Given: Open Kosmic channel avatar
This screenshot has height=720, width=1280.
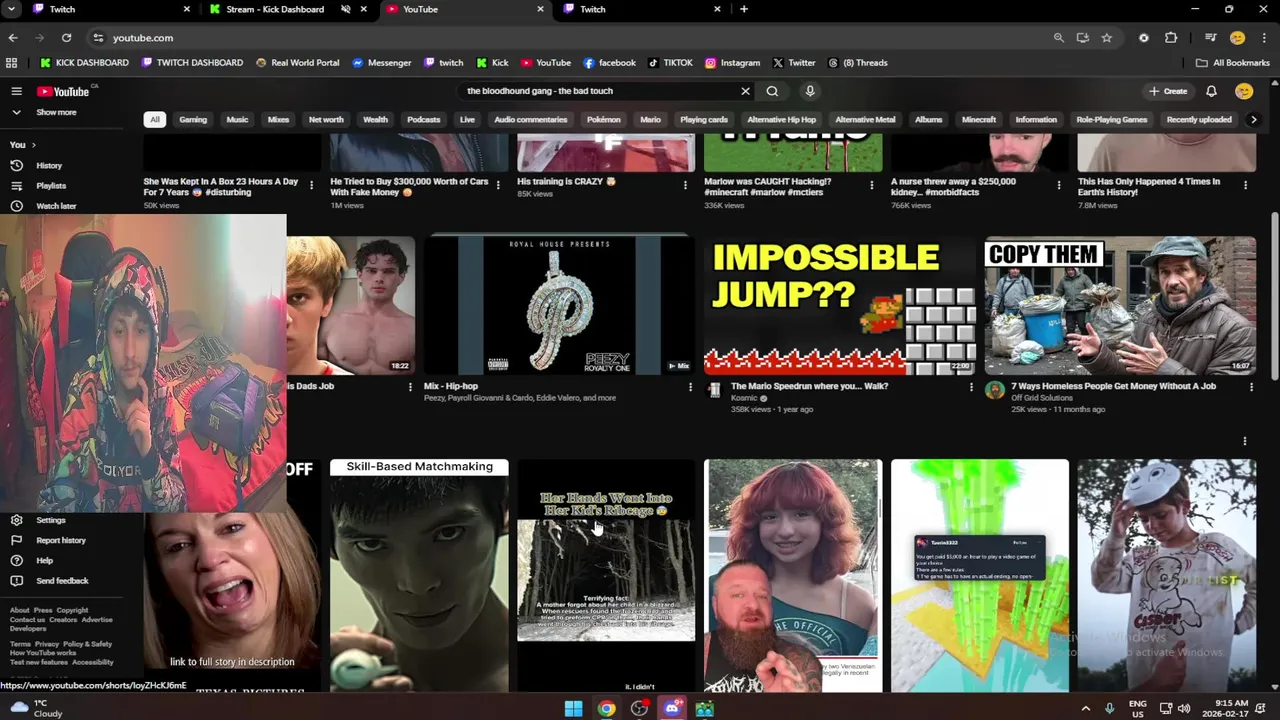Looking at the screenshot, I should point(714,390).
